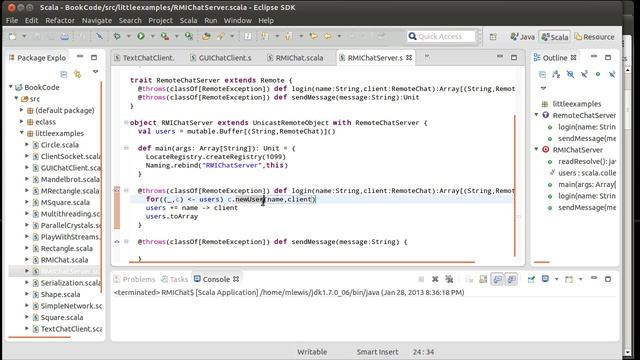Collapse RemoteChatServer in the Outline
The image size is (640, 360).
pos(537,115)
